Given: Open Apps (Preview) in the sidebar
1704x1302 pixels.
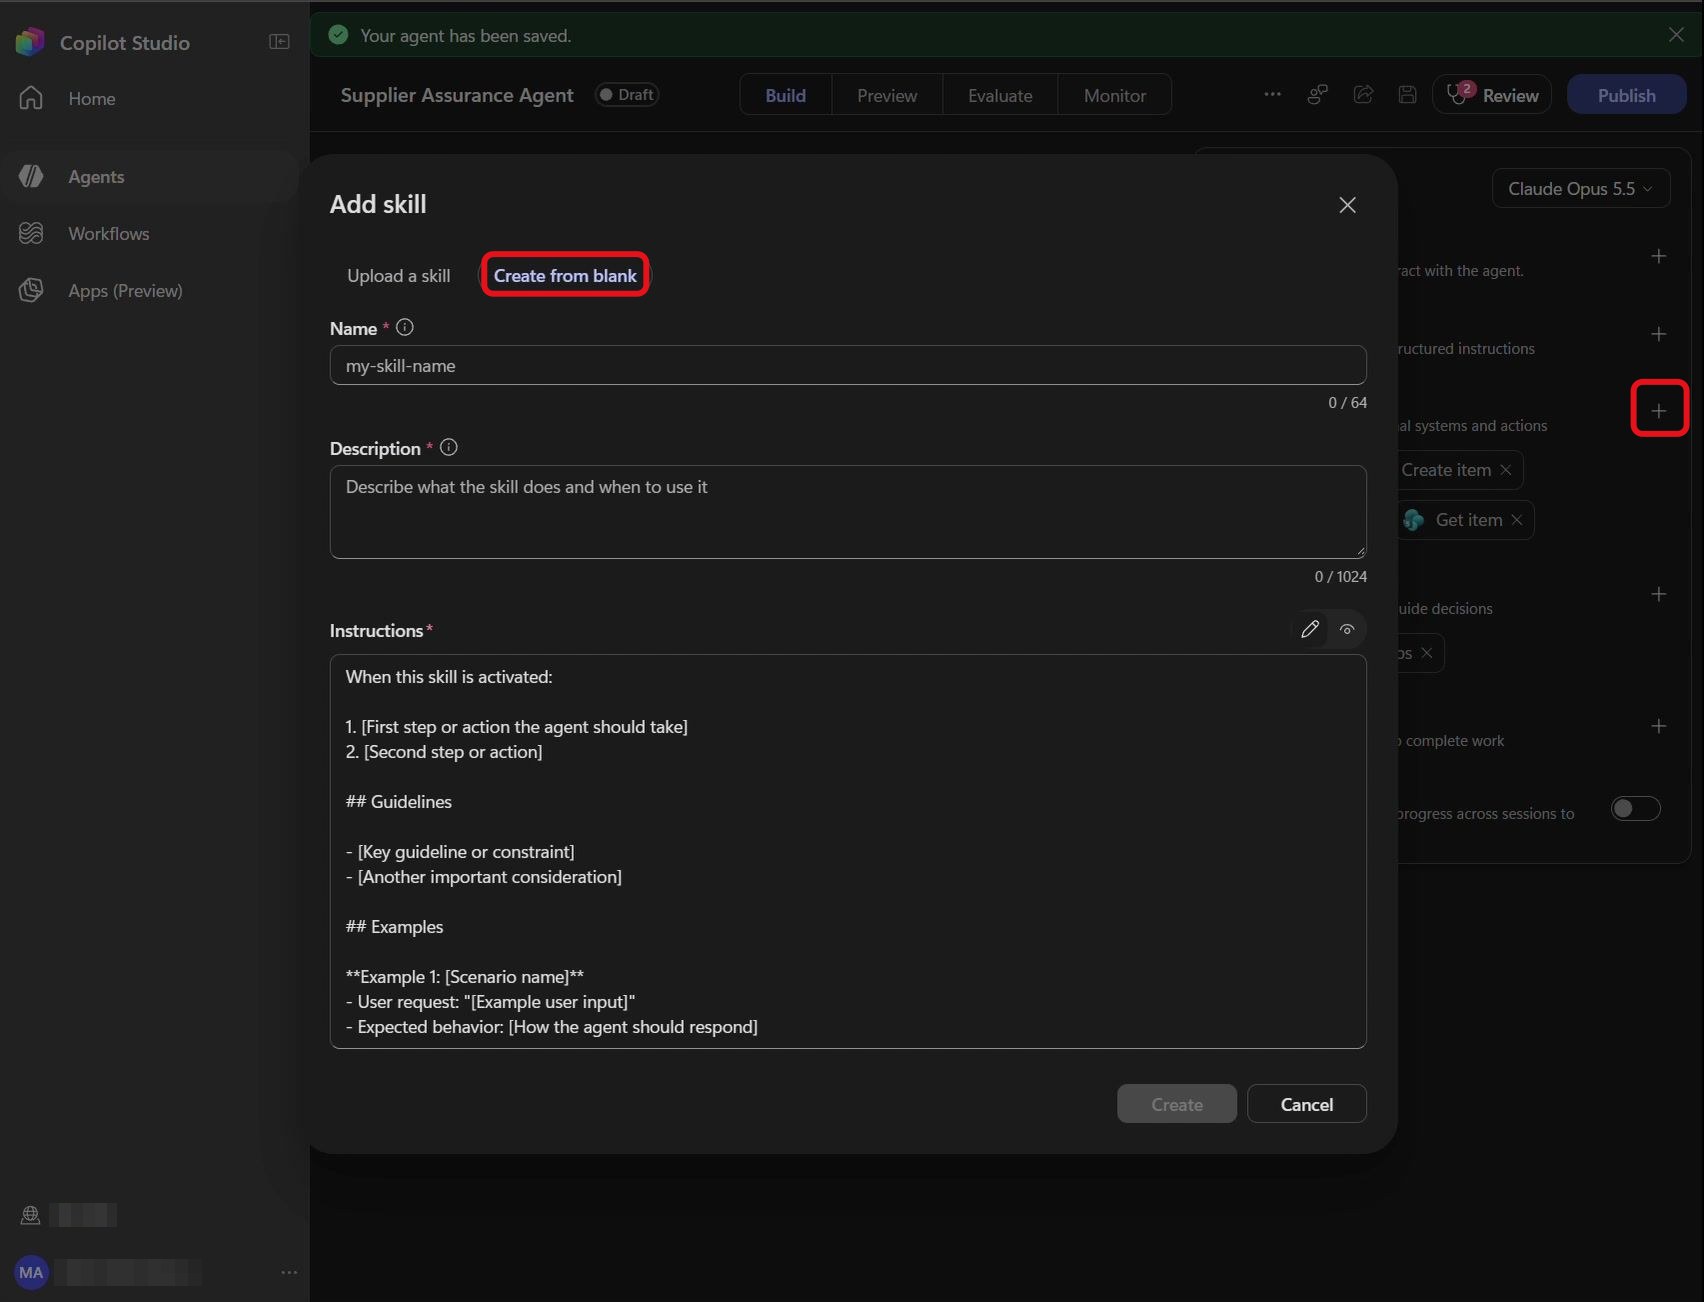Looking at the screenshot, I should (x=125, y=290).
